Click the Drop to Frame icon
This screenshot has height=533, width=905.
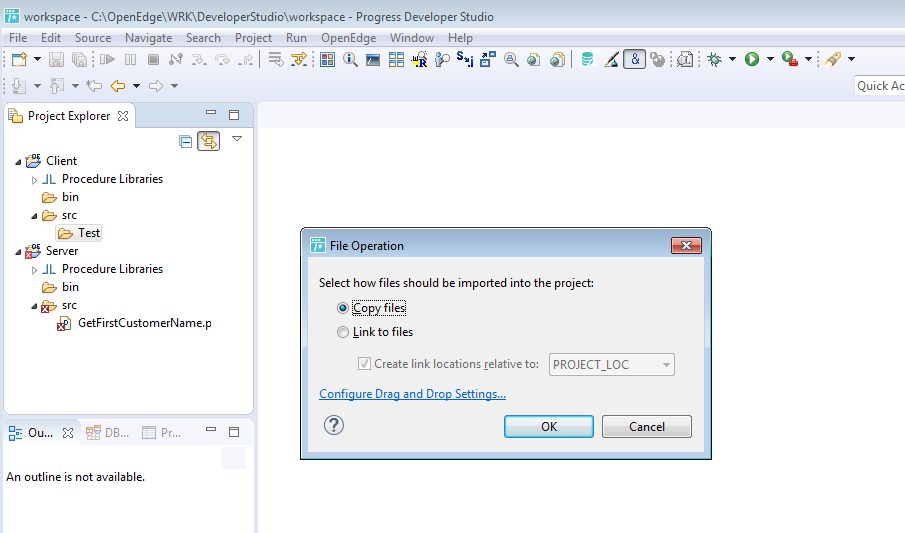tap(276, 59)
